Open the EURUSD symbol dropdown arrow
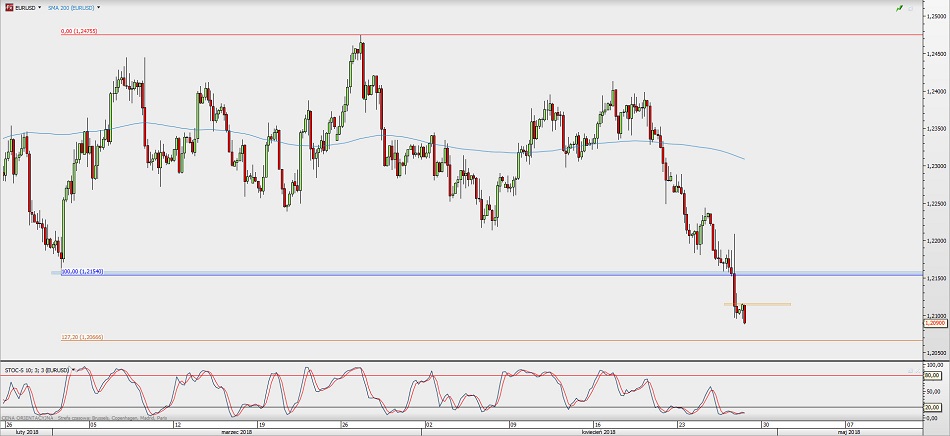950x436 pixels. point(39,7)
